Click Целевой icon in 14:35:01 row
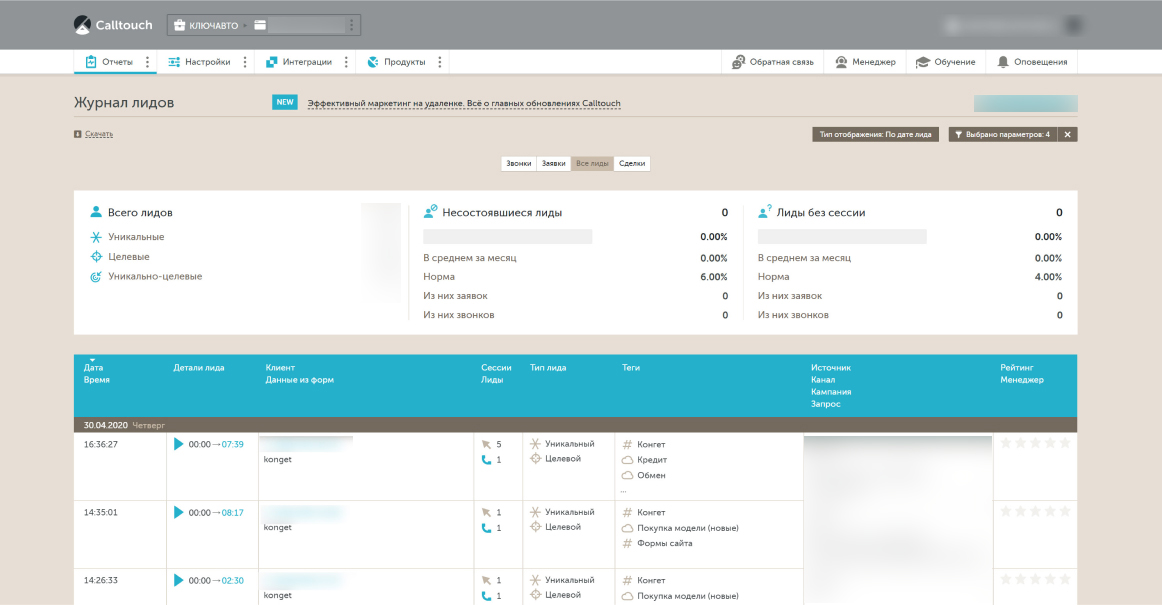The height and width of the screenshot is (605, 1162). coord(535,526)
